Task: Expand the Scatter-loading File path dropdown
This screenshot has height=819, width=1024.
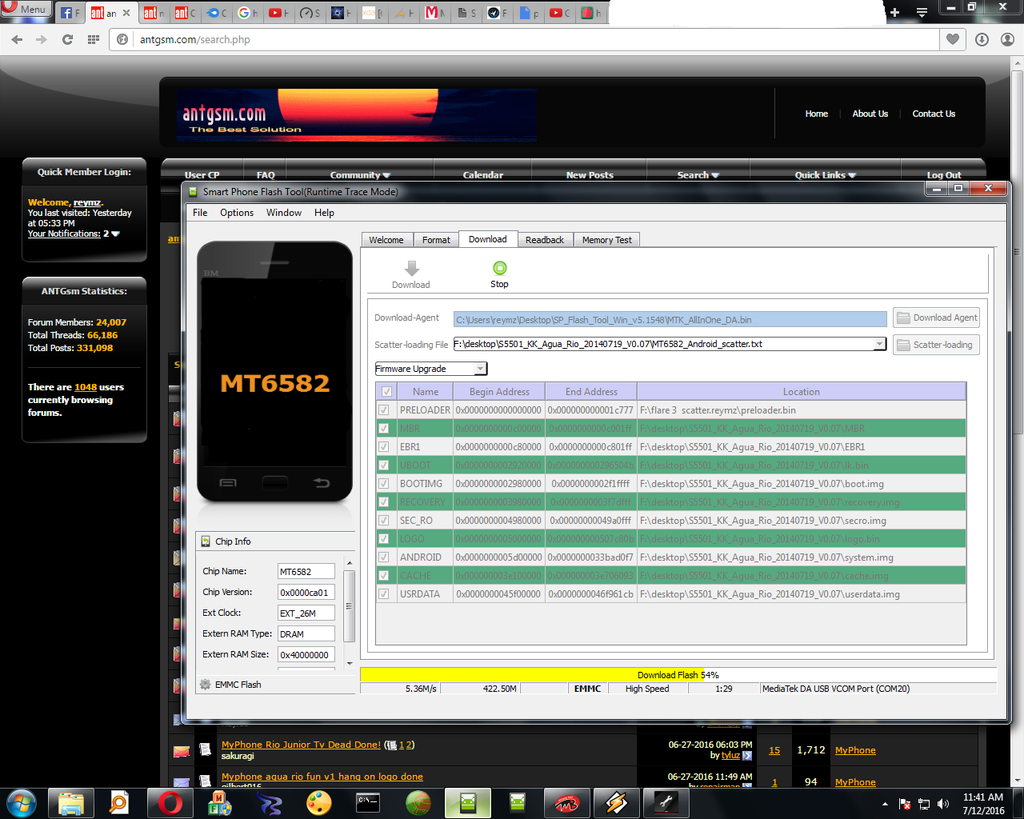Action: tap(879, 344)
